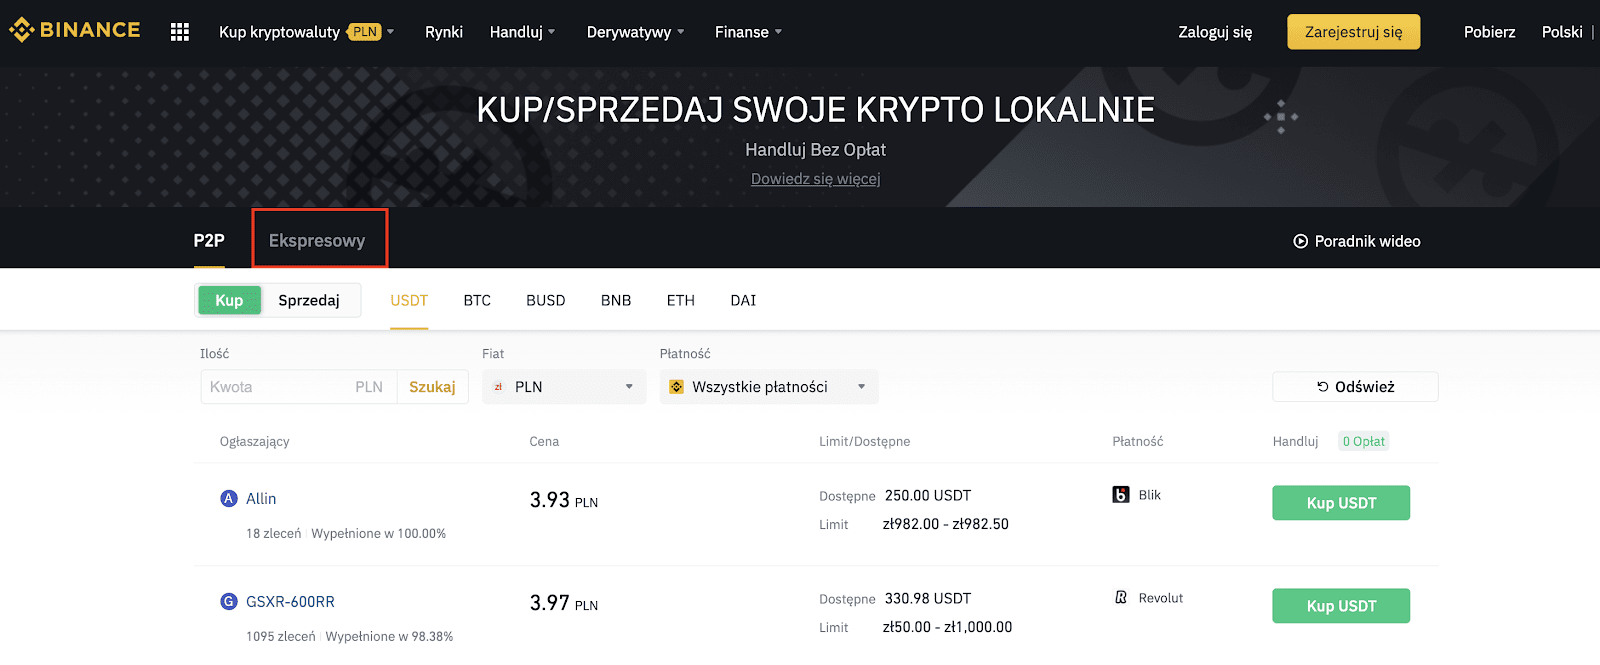This screenshot has width=1600, height=665.
Task: Select the DAI coin tab
Action: click(743, 300)
